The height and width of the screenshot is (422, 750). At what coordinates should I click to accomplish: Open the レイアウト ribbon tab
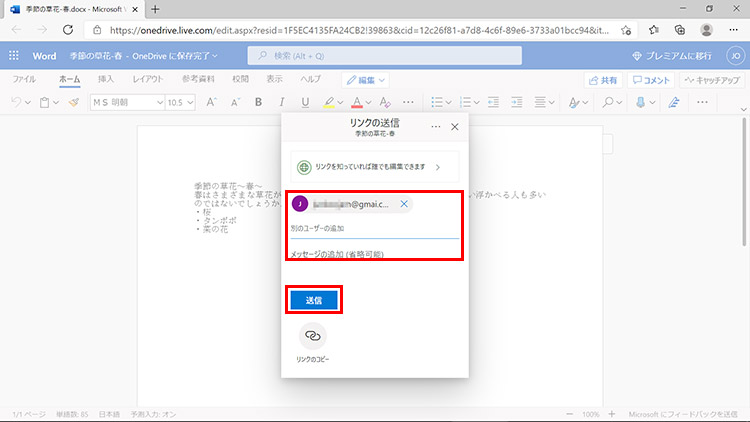pos(148,78)
